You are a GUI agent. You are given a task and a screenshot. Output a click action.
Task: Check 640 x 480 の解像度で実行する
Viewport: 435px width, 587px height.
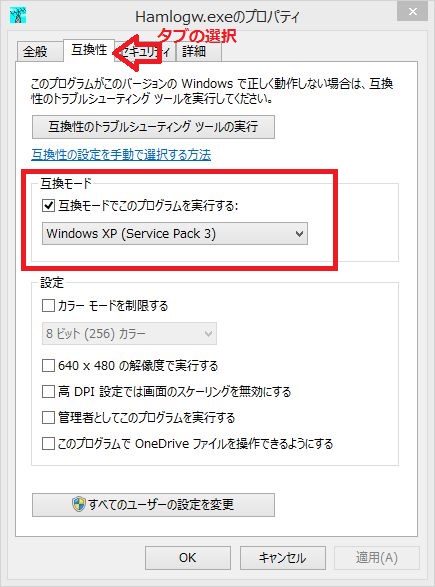48,365
